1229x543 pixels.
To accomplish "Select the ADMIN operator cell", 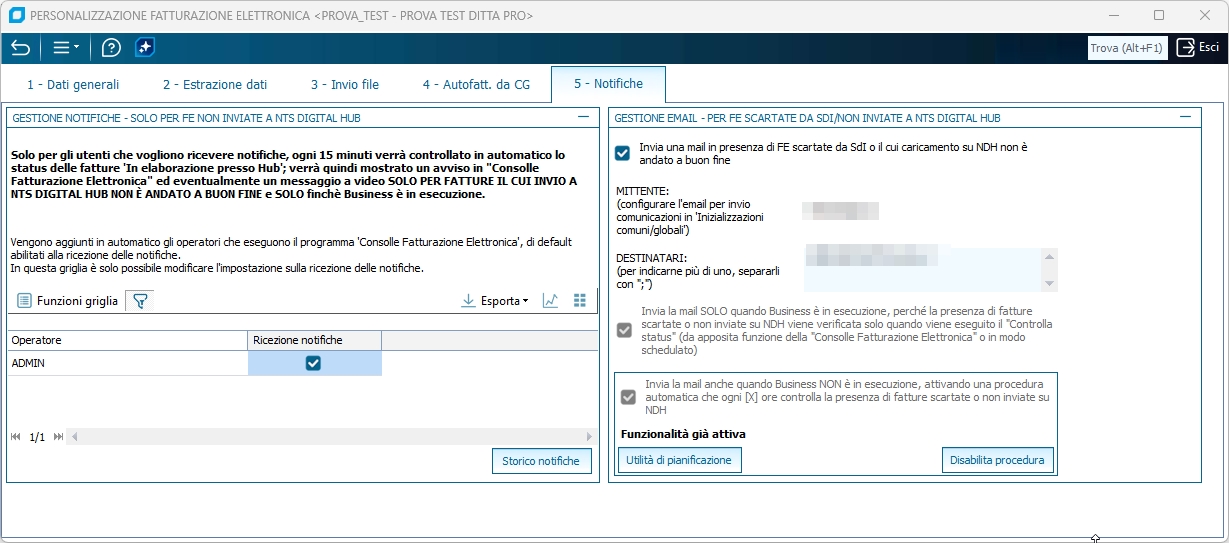I will (128, 363).
